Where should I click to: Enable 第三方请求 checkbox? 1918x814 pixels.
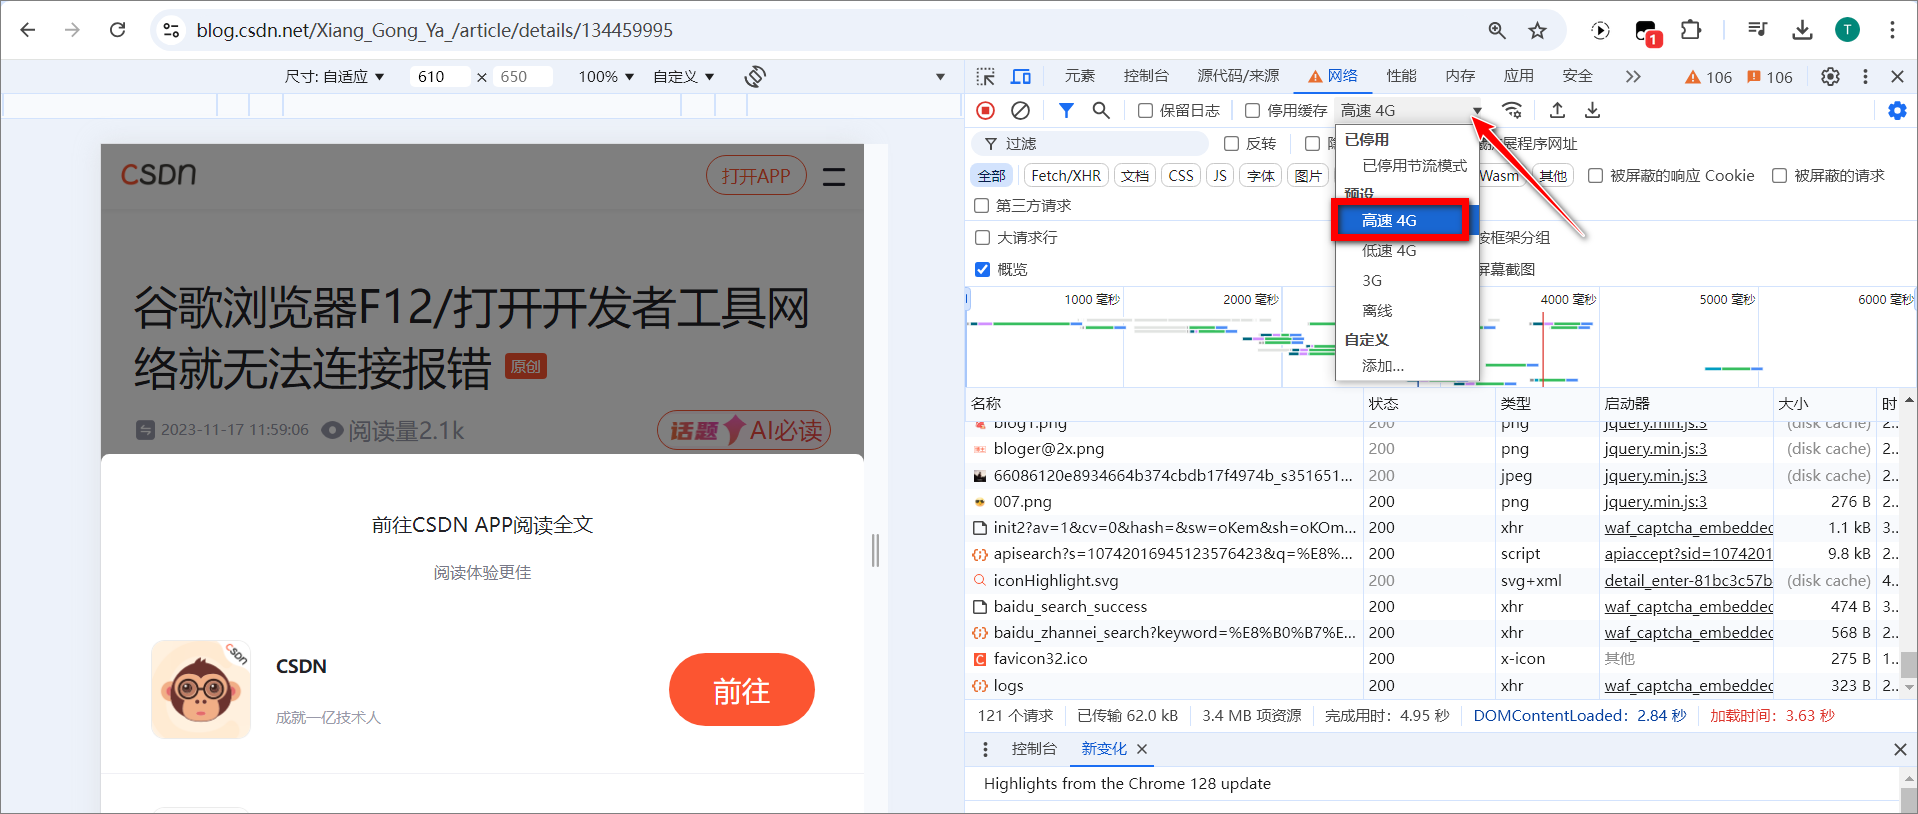coord(982,205)
